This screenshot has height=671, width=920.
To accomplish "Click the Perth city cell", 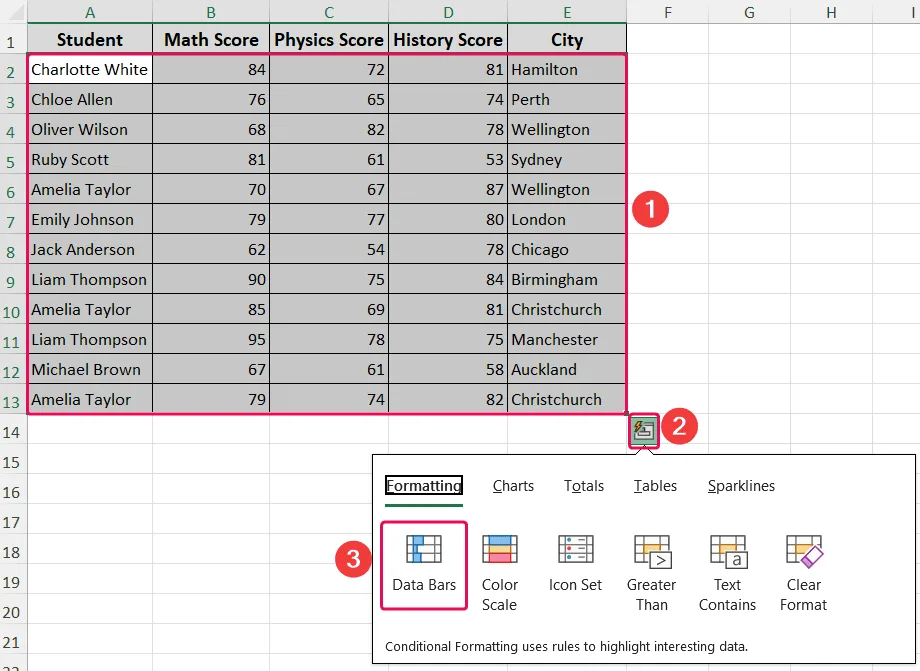I will click(x=567, y=99).
